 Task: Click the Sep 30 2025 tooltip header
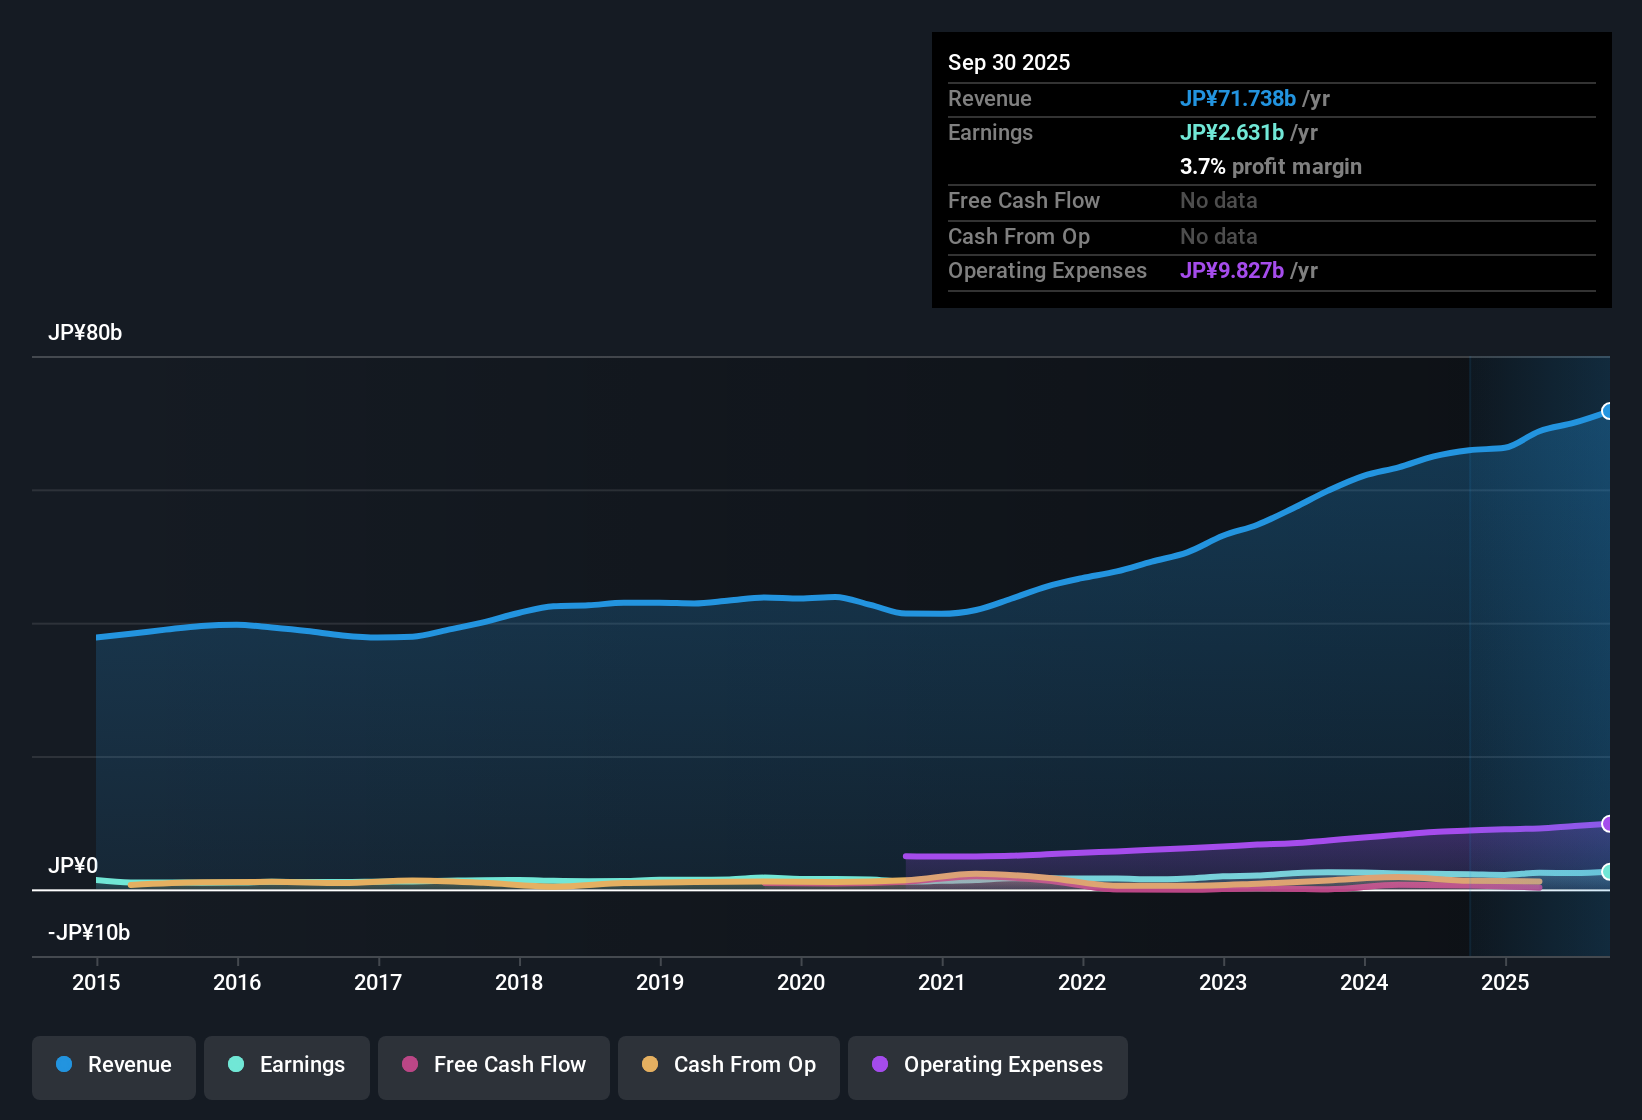click(1009, 62)
